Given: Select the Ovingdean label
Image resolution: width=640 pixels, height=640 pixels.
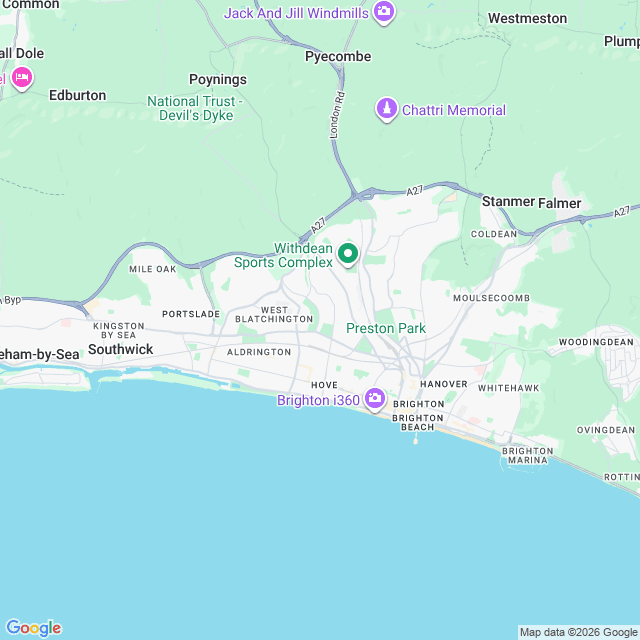Looking at the screenshot, I should click(x=606, y=430).
